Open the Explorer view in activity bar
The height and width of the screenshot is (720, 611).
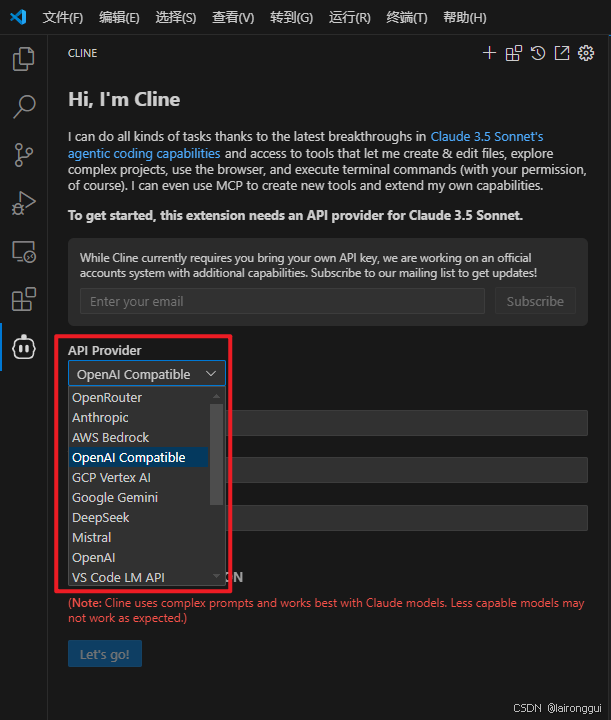click(23, 59)
